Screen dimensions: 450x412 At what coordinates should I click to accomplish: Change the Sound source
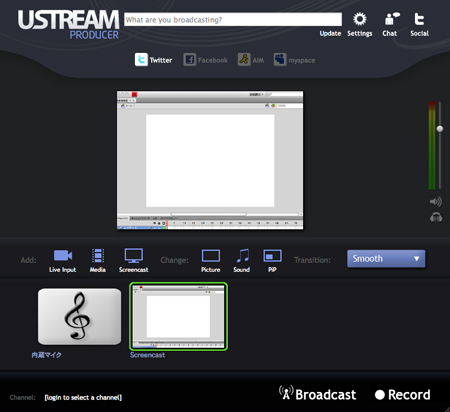242,256
